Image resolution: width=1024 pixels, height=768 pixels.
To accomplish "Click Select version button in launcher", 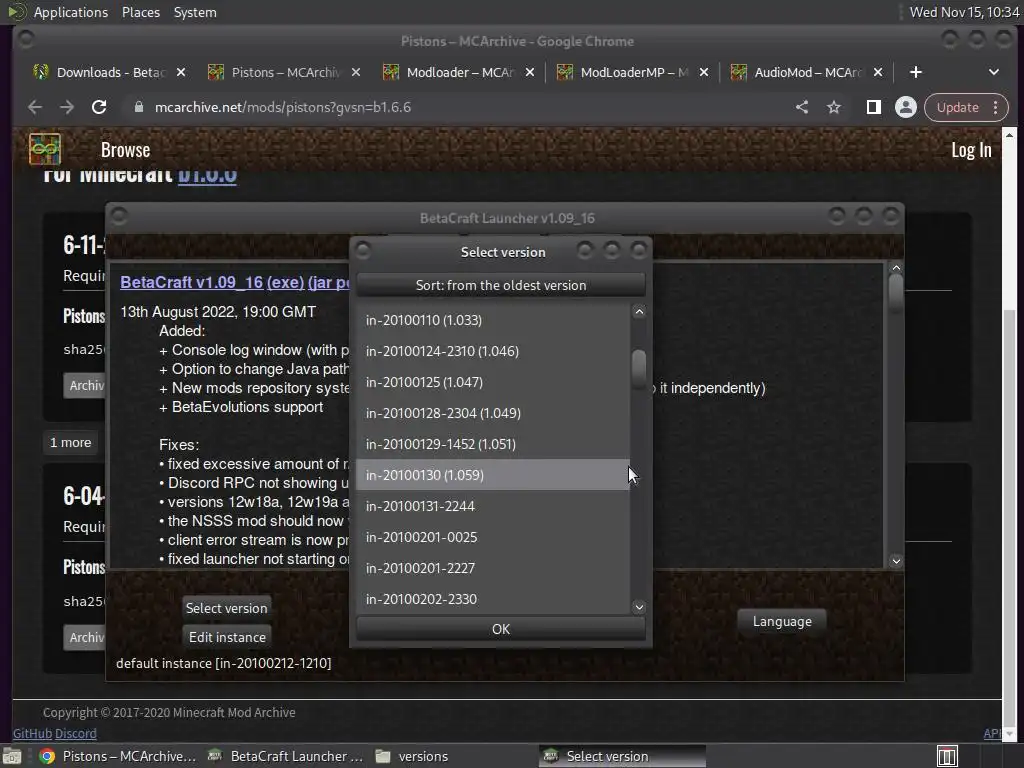I will pos(226,608).
